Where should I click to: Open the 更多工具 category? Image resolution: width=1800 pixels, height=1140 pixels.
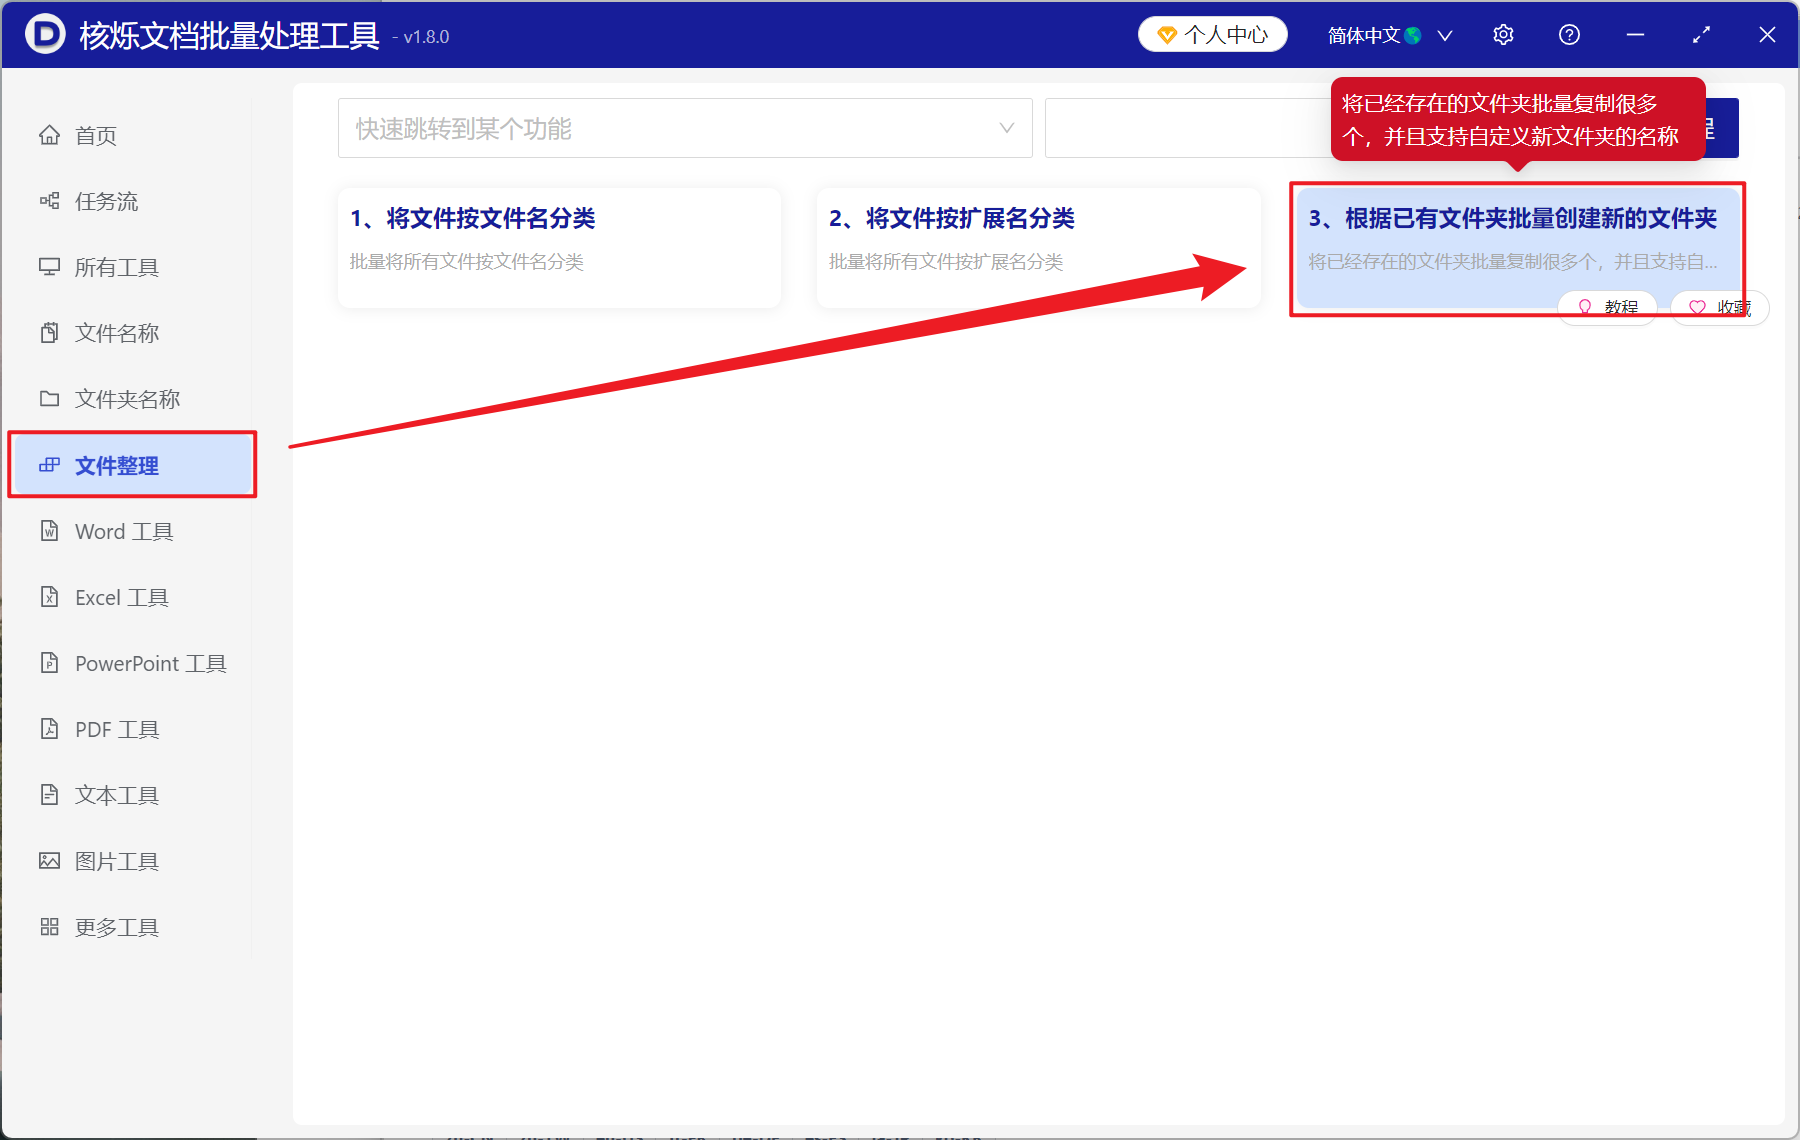(x=116, y=926)
